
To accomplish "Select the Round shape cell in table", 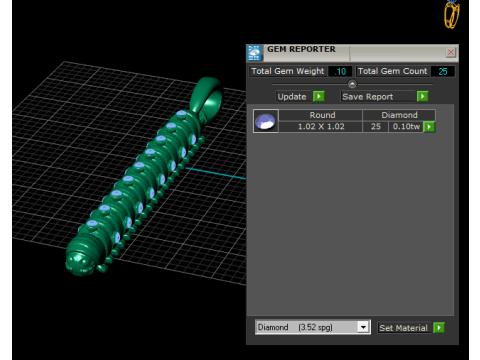I will click(x=321, y=115).
